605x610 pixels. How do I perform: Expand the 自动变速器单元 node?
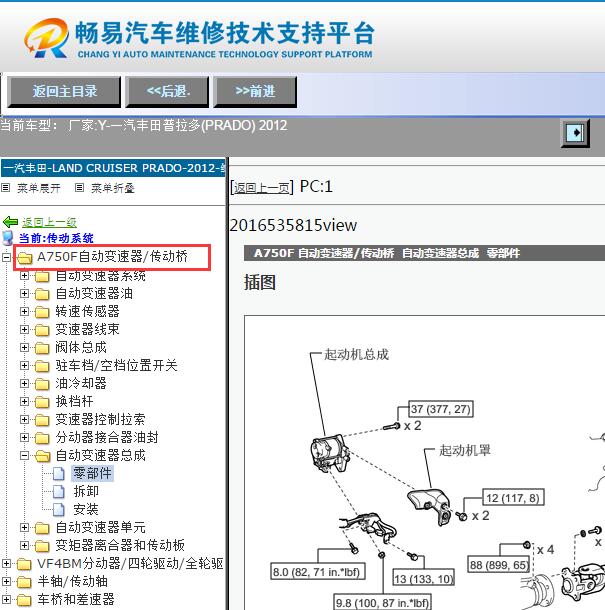coord(24,527)
